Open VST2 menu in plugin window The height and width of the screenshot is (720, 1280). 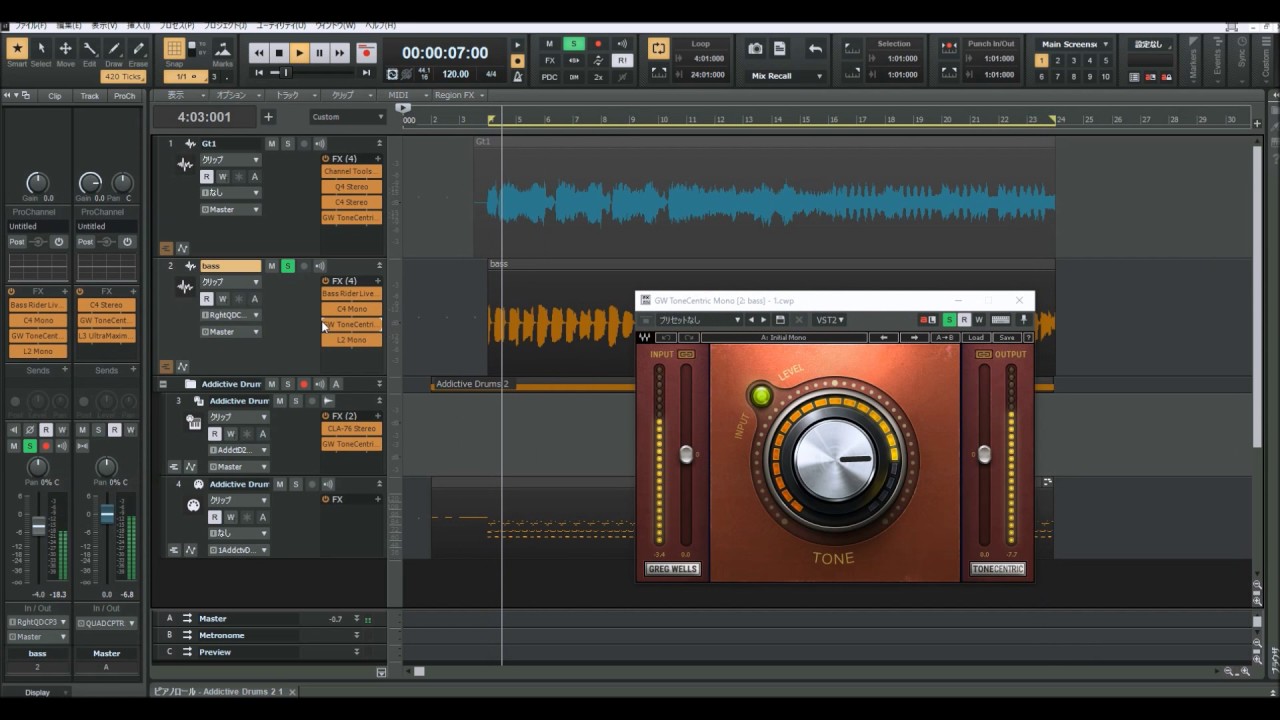click(829, 320)
